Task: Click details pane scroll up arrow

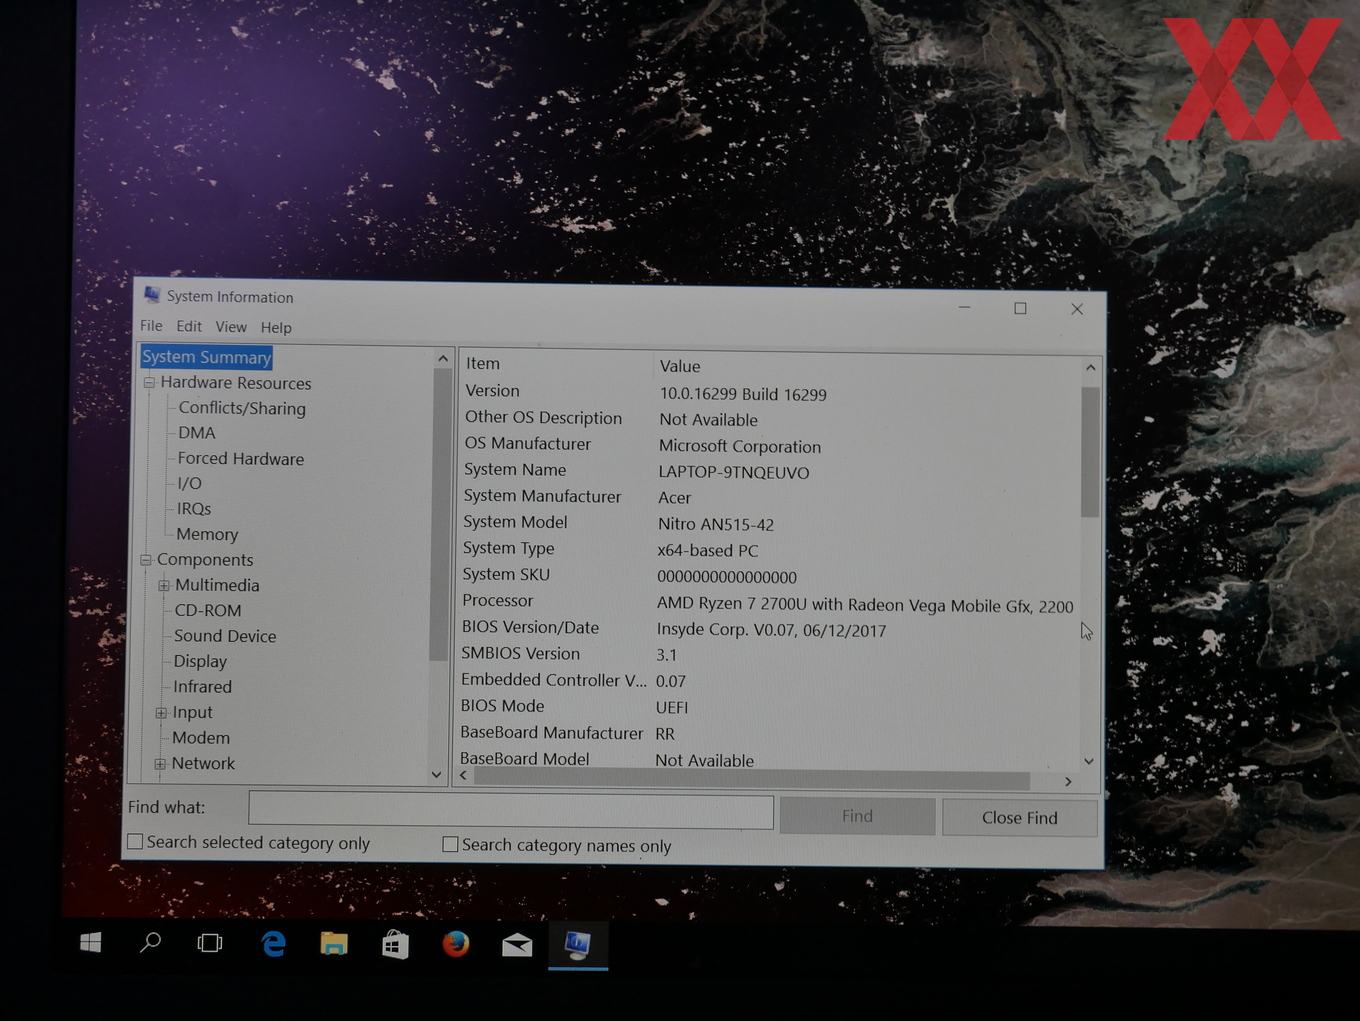Action: tap(1090, 368)
